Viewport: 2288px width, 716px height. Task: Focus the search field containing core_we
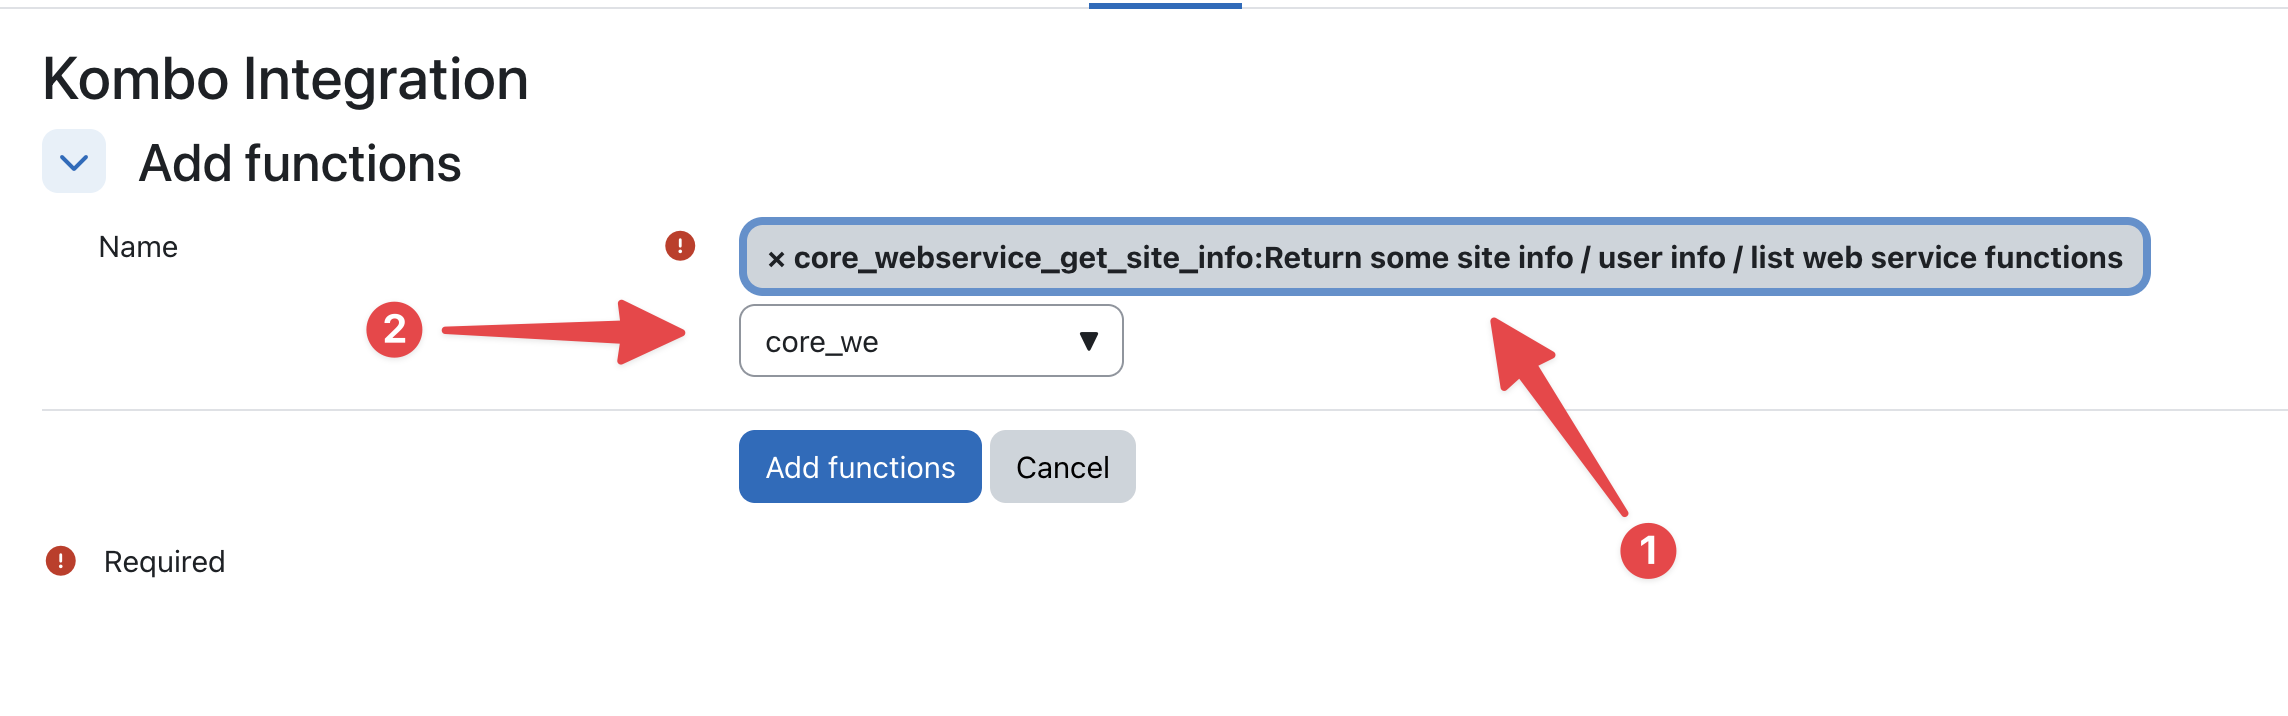click(x=900, y=342)
